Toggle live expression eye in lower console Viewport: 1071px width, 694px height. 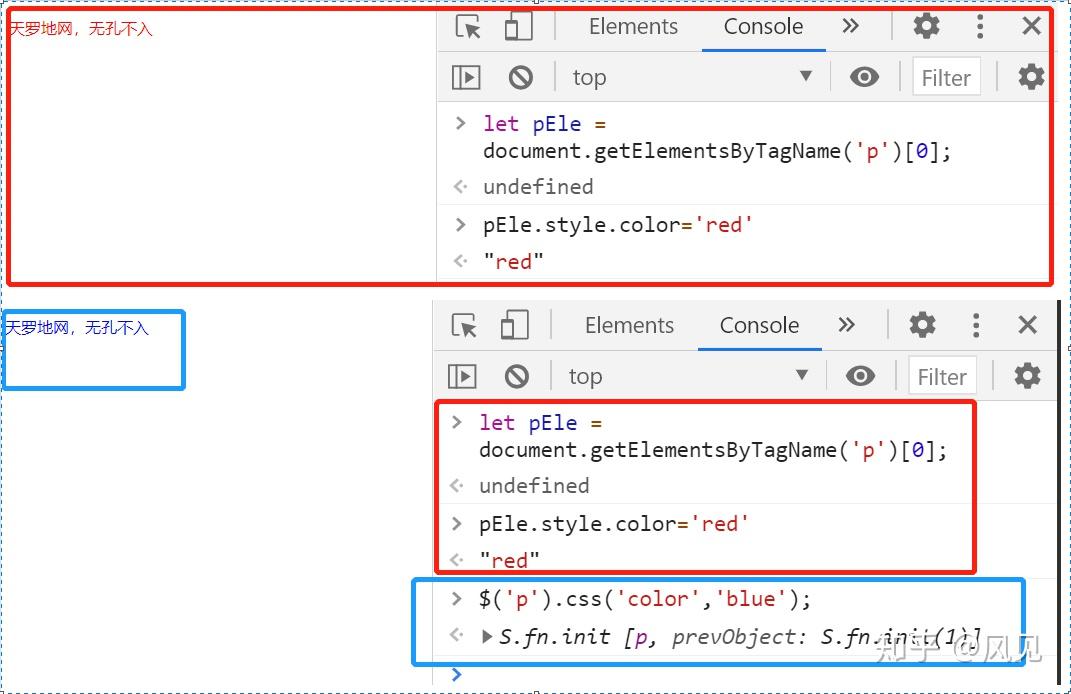[860, 376]
